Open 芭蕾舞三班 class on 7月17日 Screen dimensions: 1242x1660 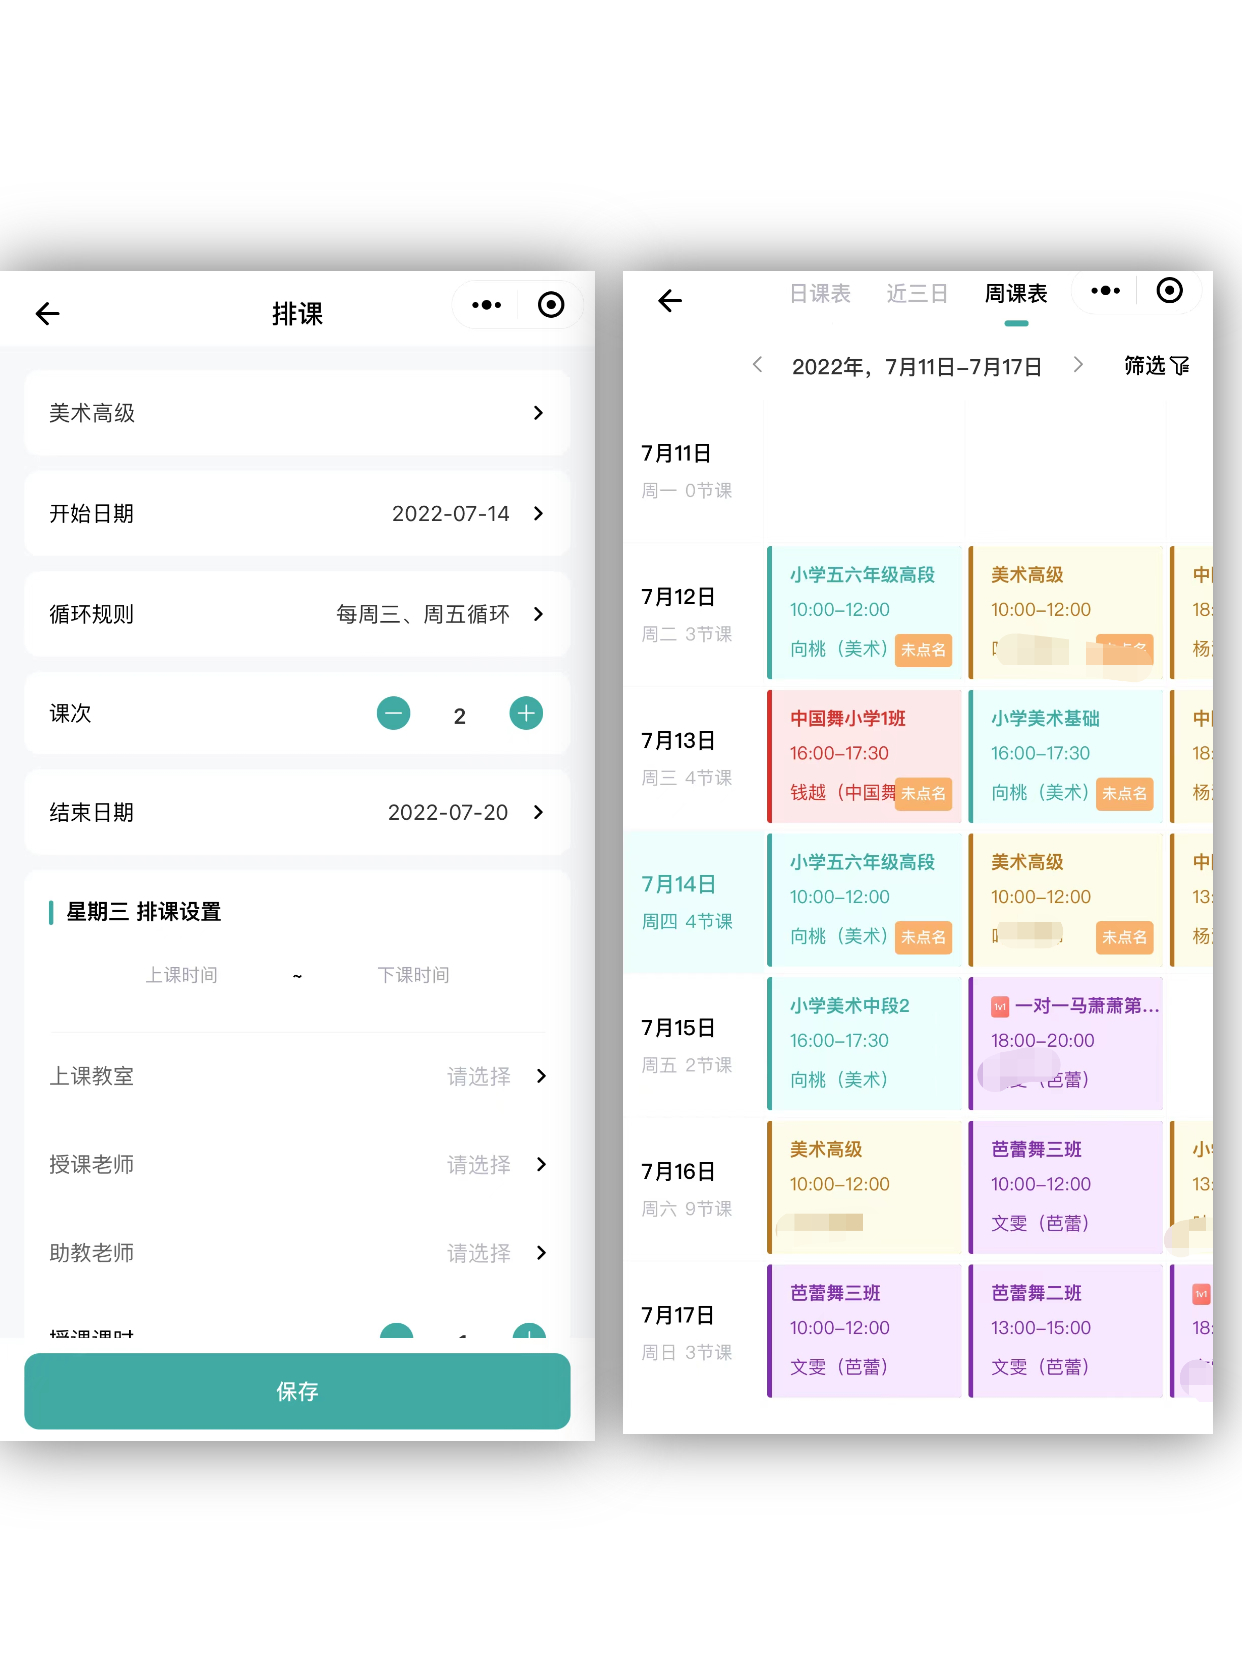click(864, 1331)
